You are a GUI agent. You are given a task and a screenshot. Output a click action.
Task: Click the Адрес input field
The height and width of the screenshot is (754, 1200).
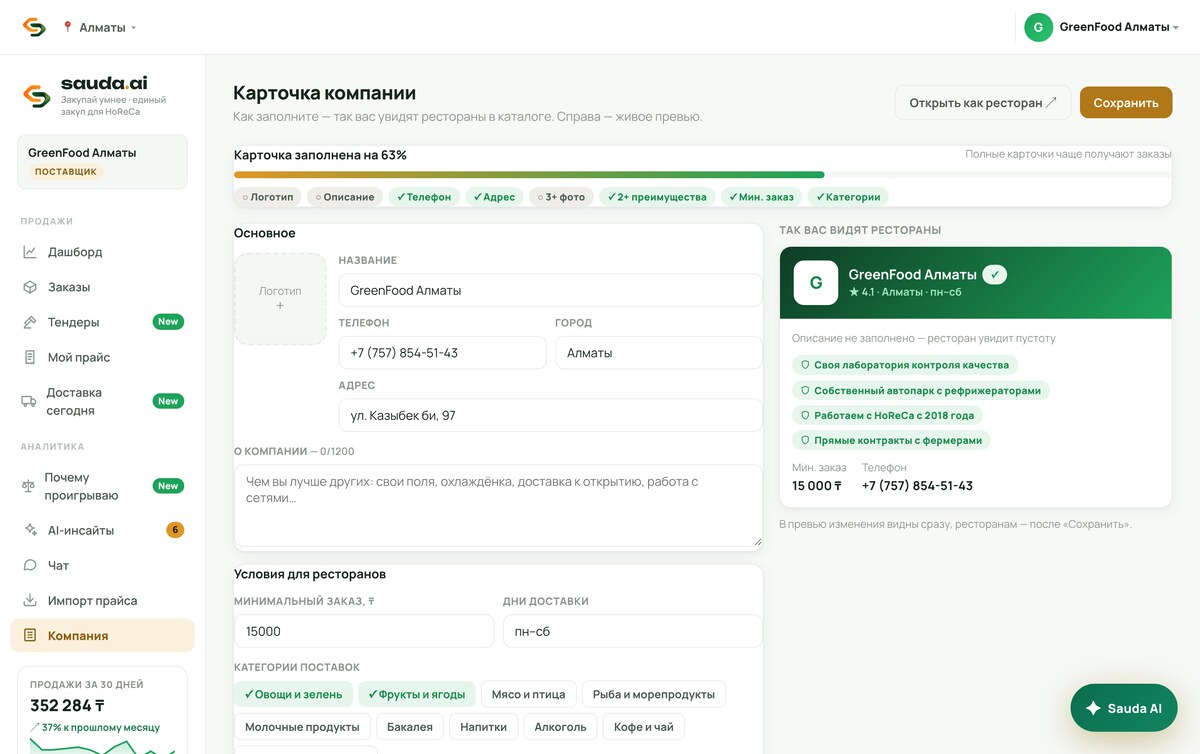550,415
